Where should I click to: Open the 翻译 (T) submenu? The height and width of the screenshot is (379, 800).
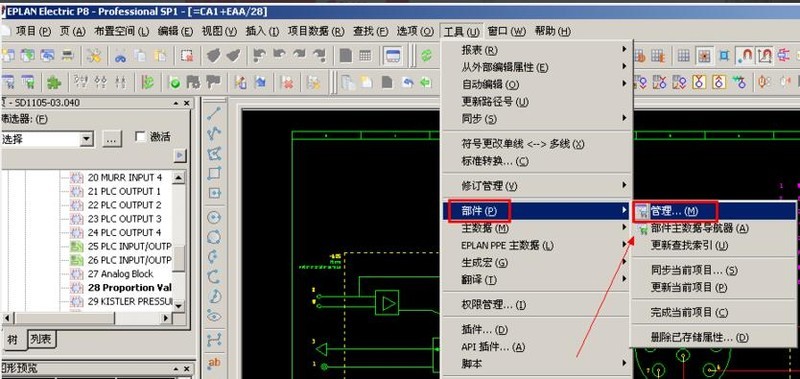pyautogui.click(x=537, y=280)
